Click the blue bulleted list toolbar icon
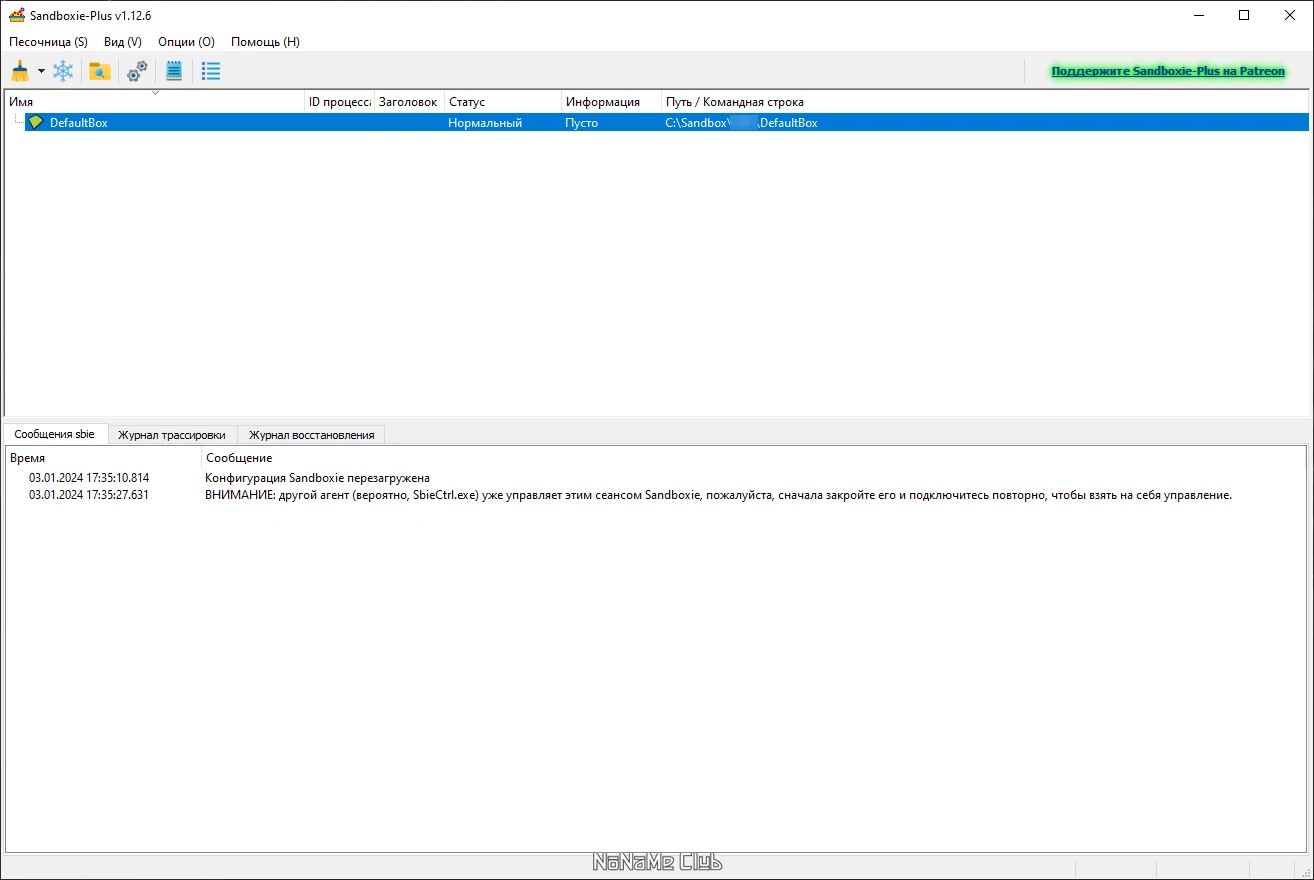The width and height of the screenshot is (1314, 880). pyautogui.click(x=211, y=71)
